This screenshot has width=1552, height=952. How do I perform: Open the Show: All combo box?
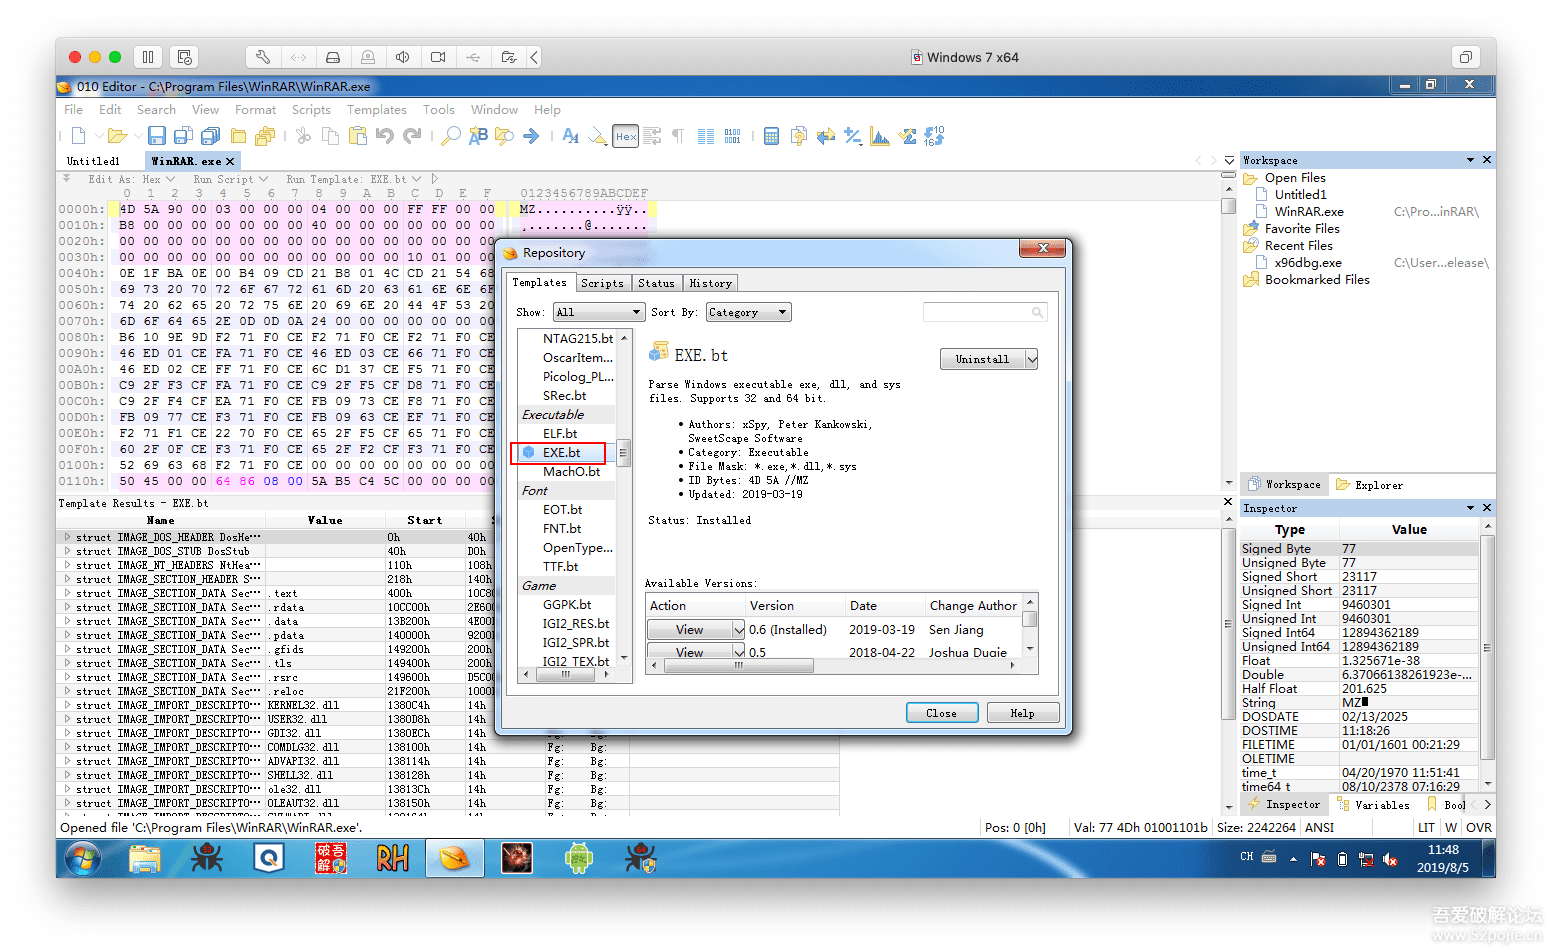coord(598,312)
